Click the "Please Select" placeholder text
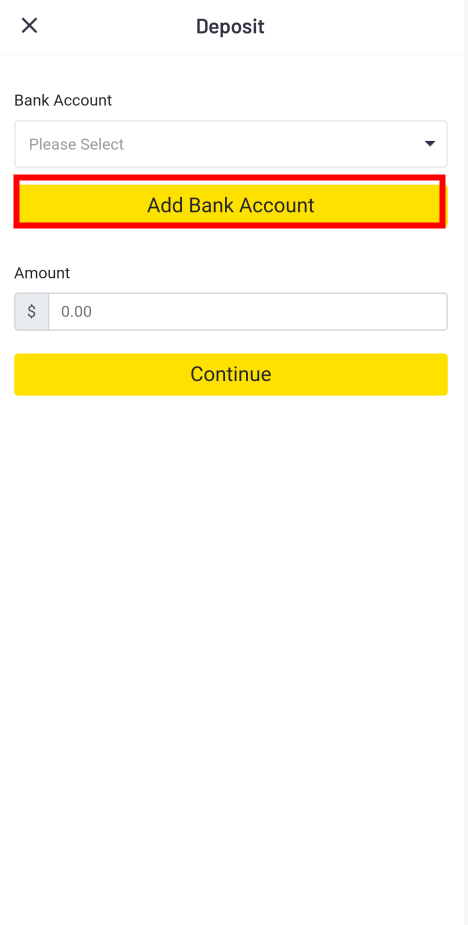Screen dimensions: 468x925 click(76, 145)
